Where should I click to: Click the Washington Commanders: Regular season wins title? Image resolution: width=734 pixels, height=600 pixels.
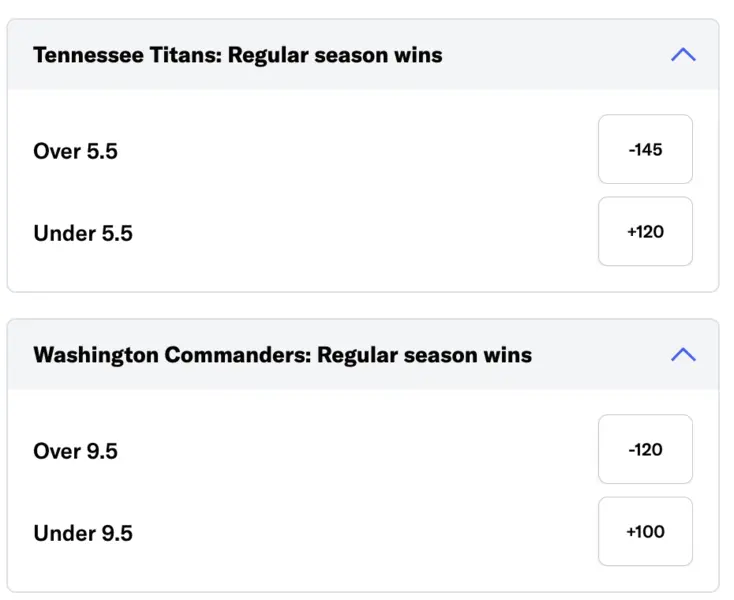[282, 355]
